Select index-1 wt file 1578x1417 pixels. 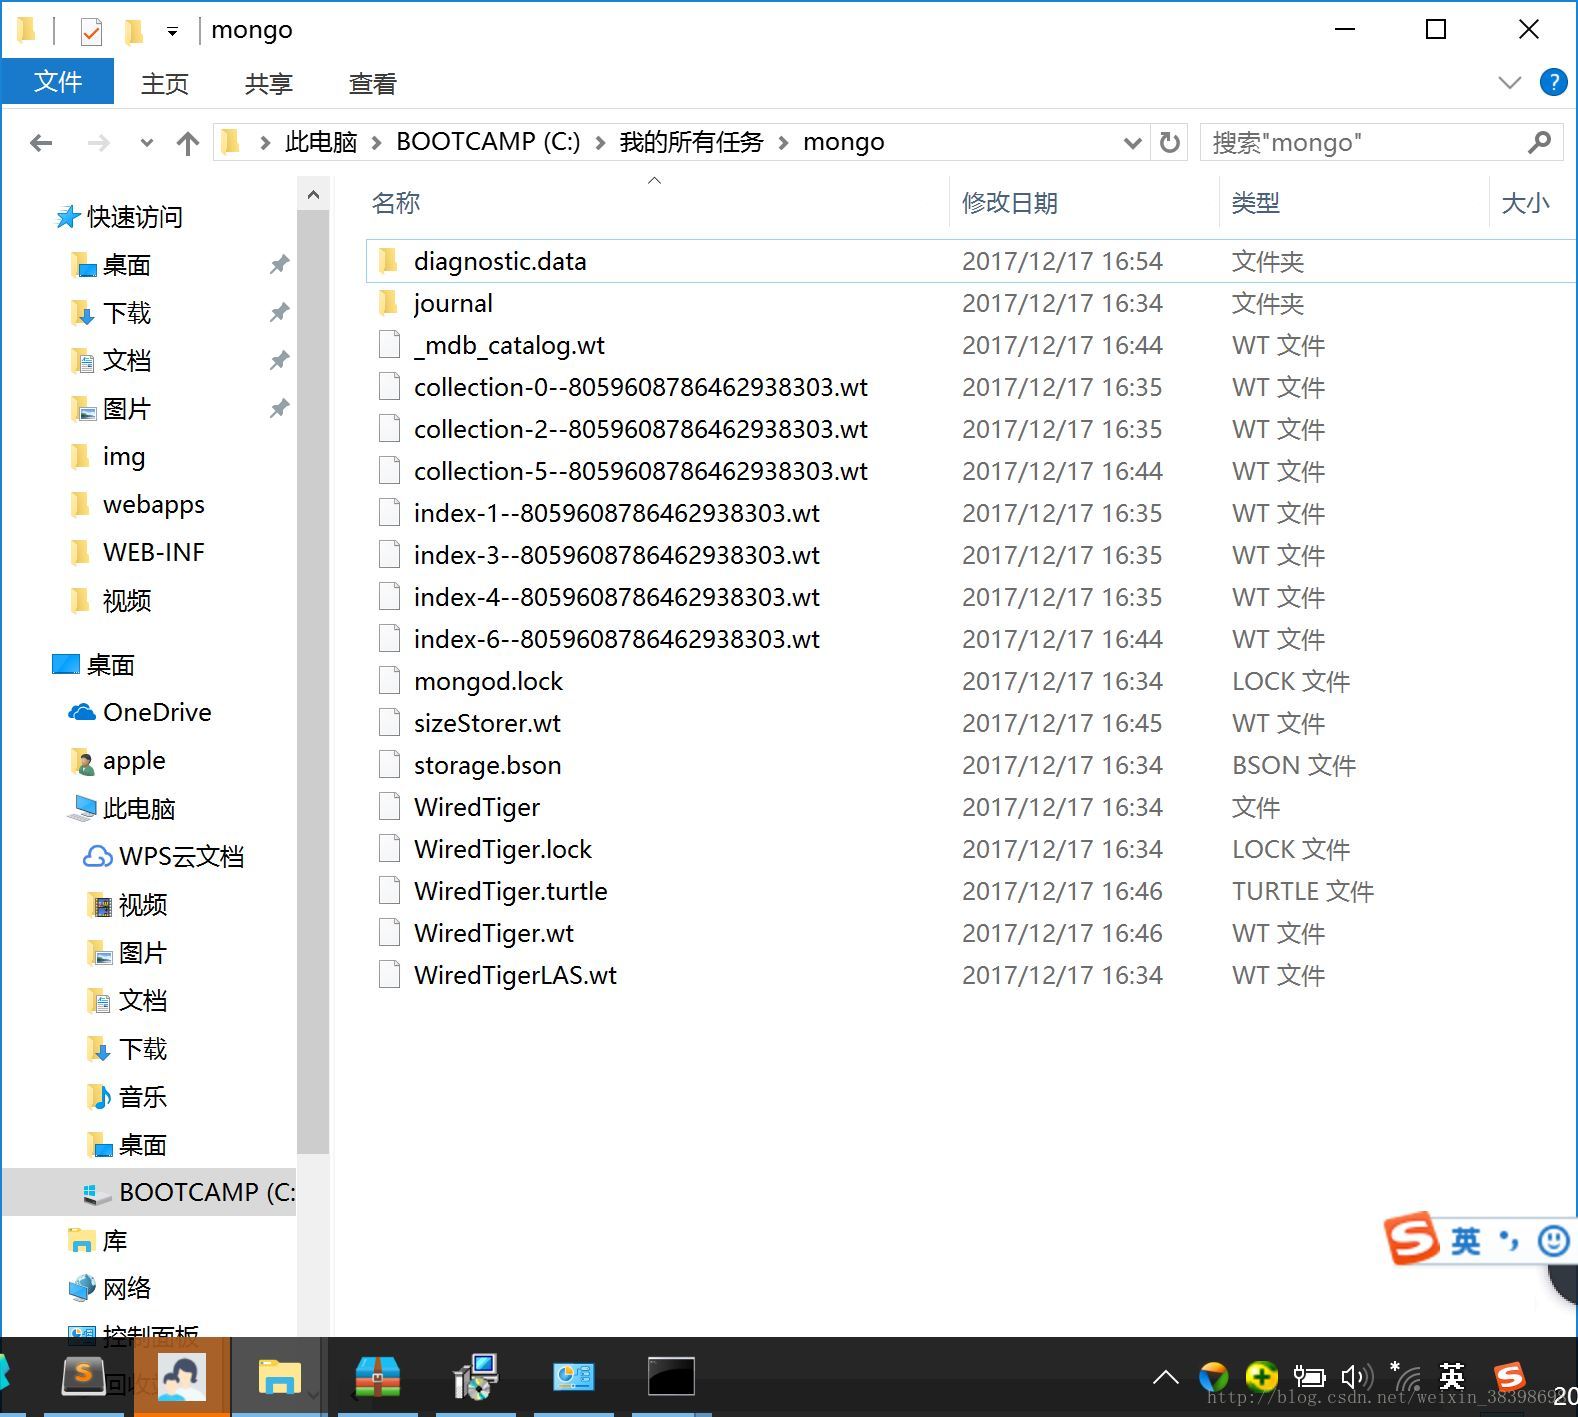[x=616, y=513]
